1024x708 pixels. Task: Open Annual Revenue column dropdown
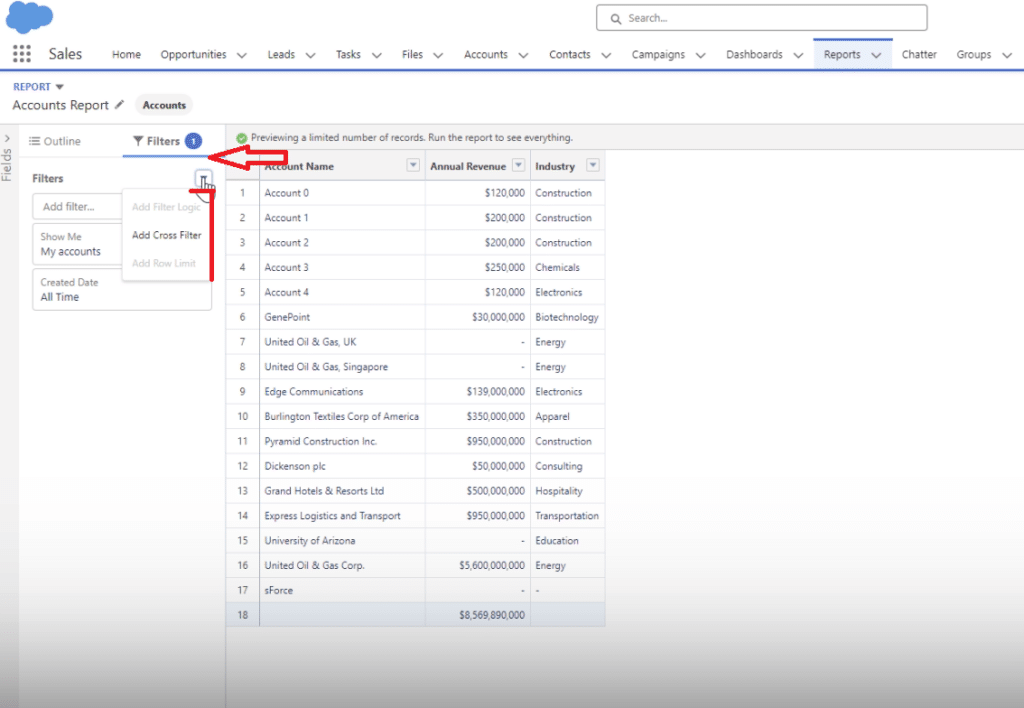point(519,165)
